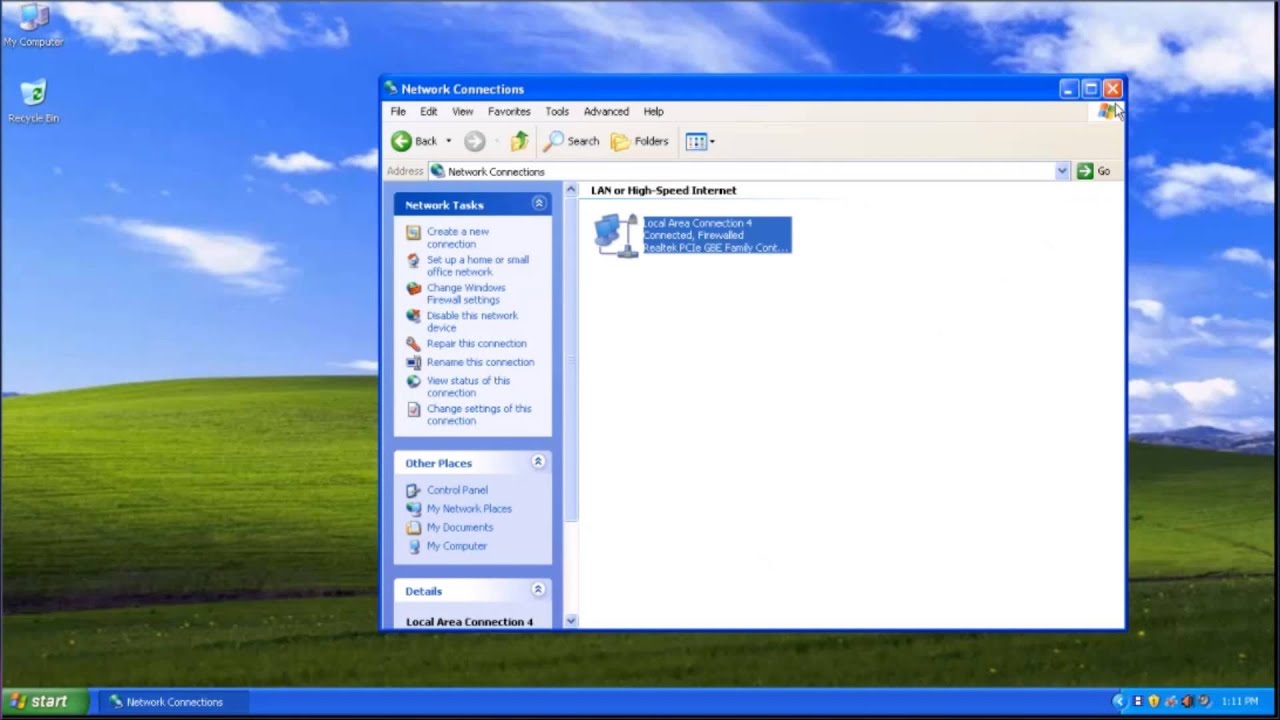The height and width of the screenshot is (720, 1280).
Task: Click Repair this connection link
Action: (476, 343)
